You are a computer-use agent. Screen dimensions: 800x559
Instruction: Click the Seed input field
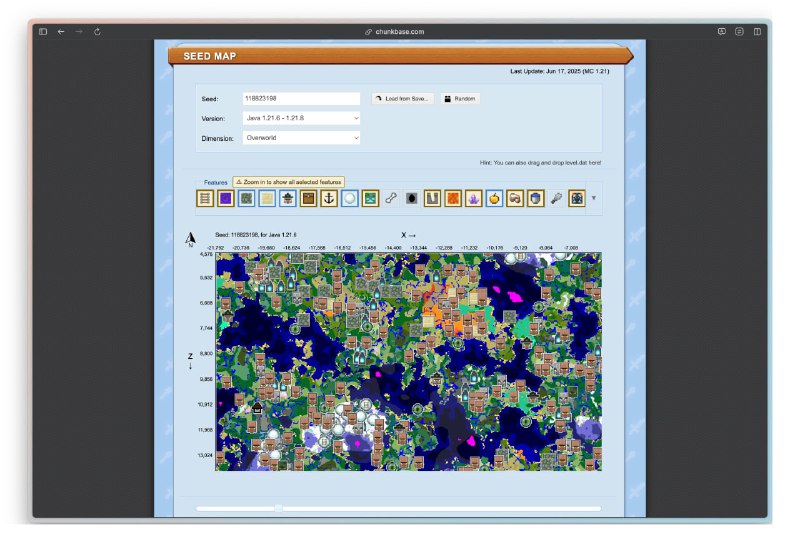300,99
